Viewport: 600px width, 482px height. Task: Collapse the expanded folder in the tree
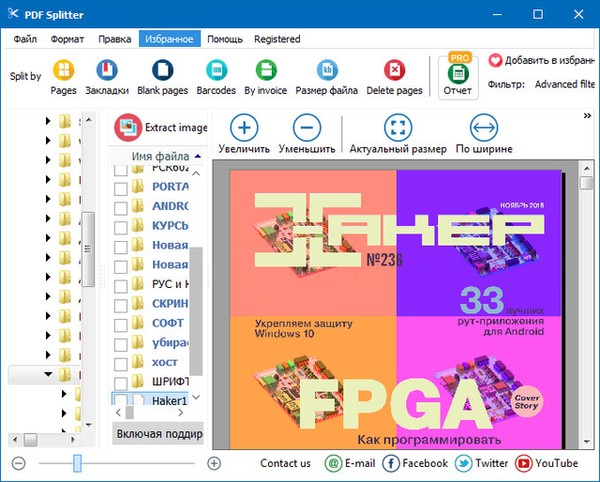47,375
